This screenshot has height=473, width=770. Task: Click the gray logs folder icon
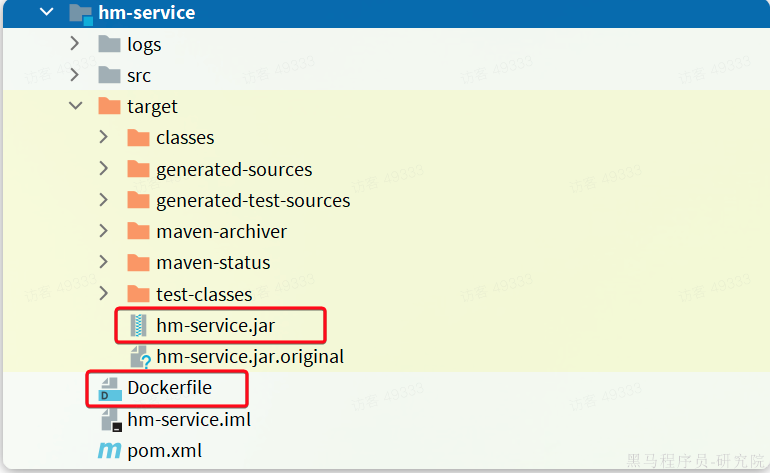pyautogui.click(x=109, y=44)
